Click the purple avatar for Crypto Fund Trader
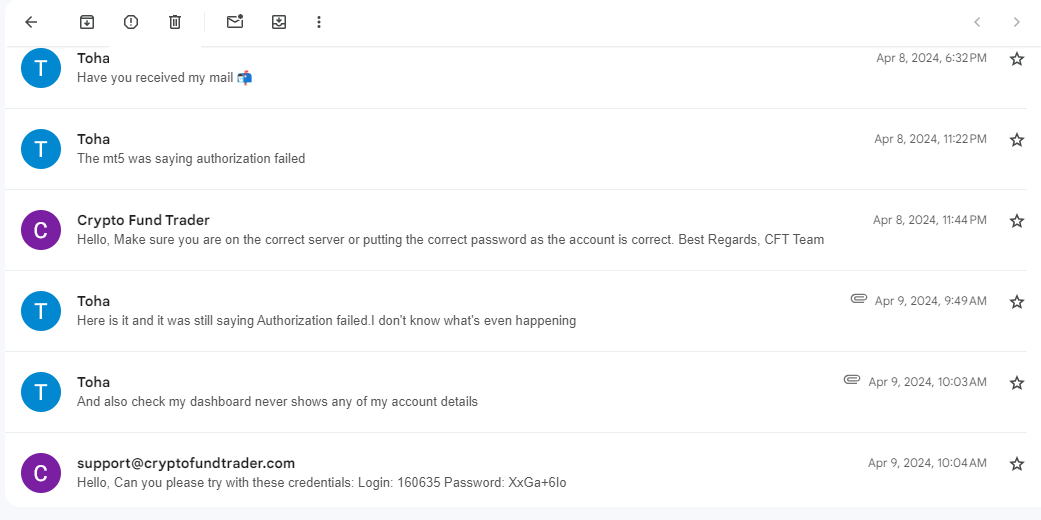The image size is (1041, 520). [41, 230]
